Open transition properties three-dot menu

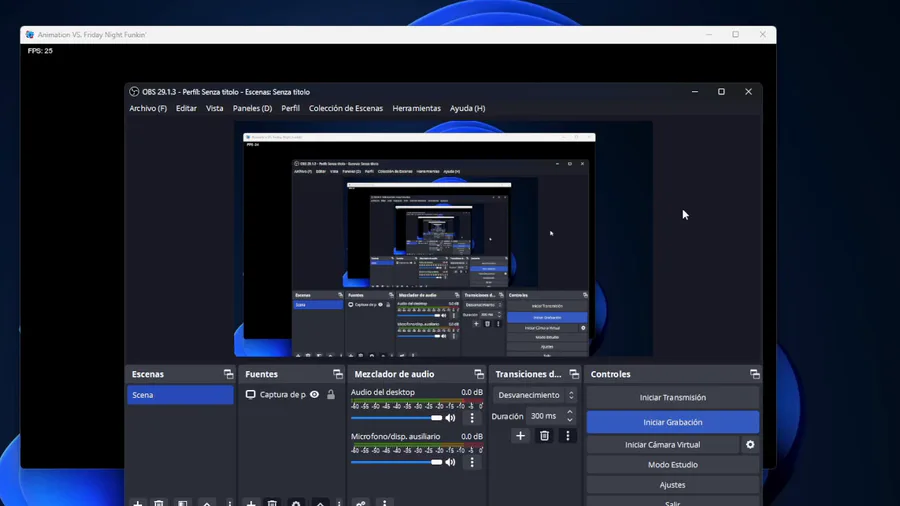coord(568,436)
